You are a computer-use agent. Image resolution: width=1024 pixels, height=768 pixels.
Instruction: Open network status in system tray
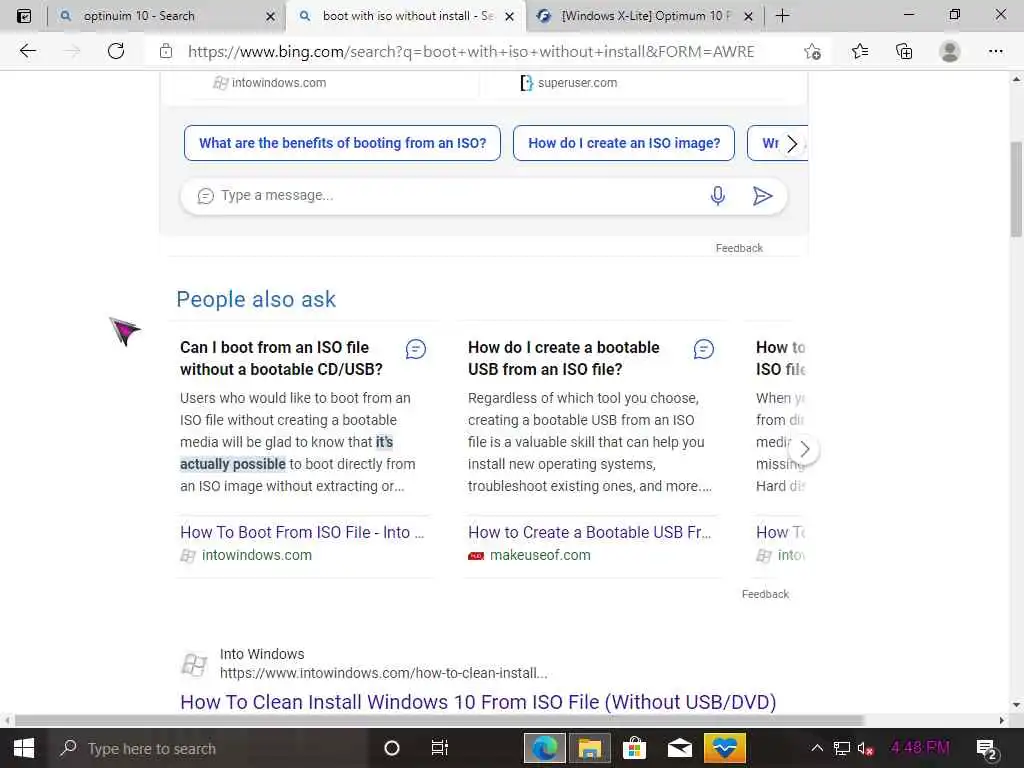click(842, 748)
